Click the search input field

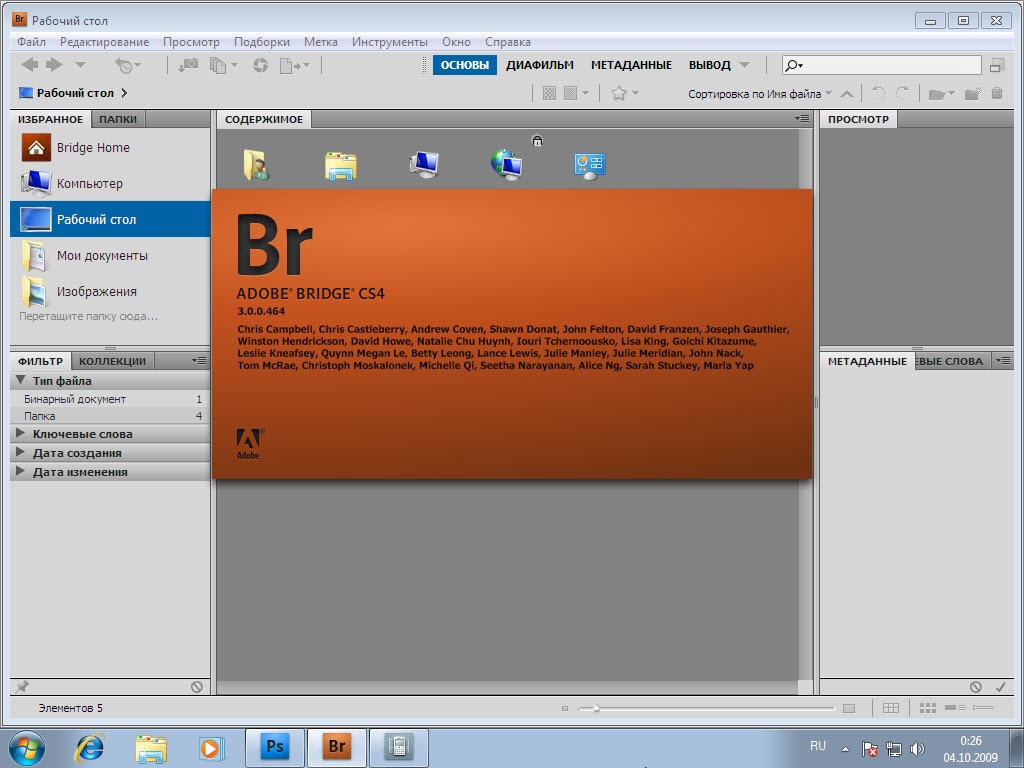[x=882, y=65]
